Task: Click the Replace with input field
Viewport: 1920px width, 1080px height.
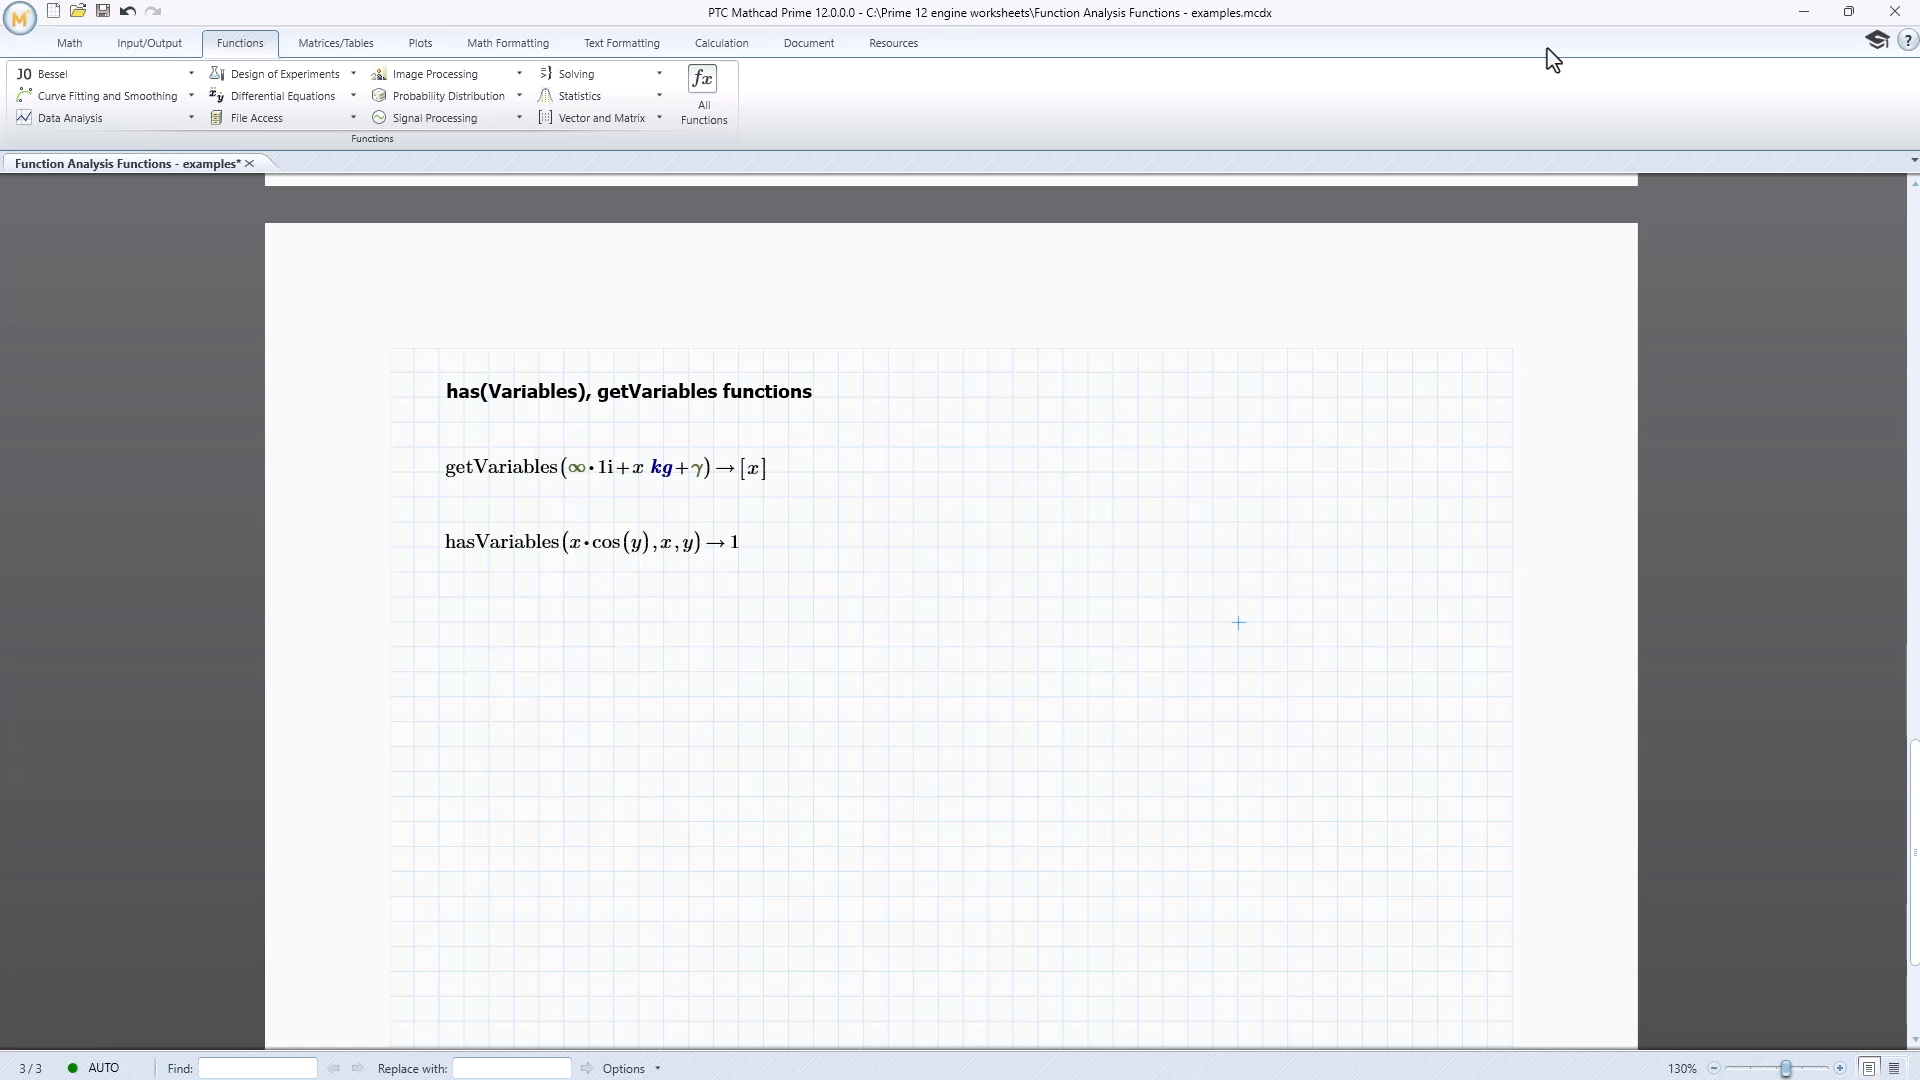Action: [512, 1069]
